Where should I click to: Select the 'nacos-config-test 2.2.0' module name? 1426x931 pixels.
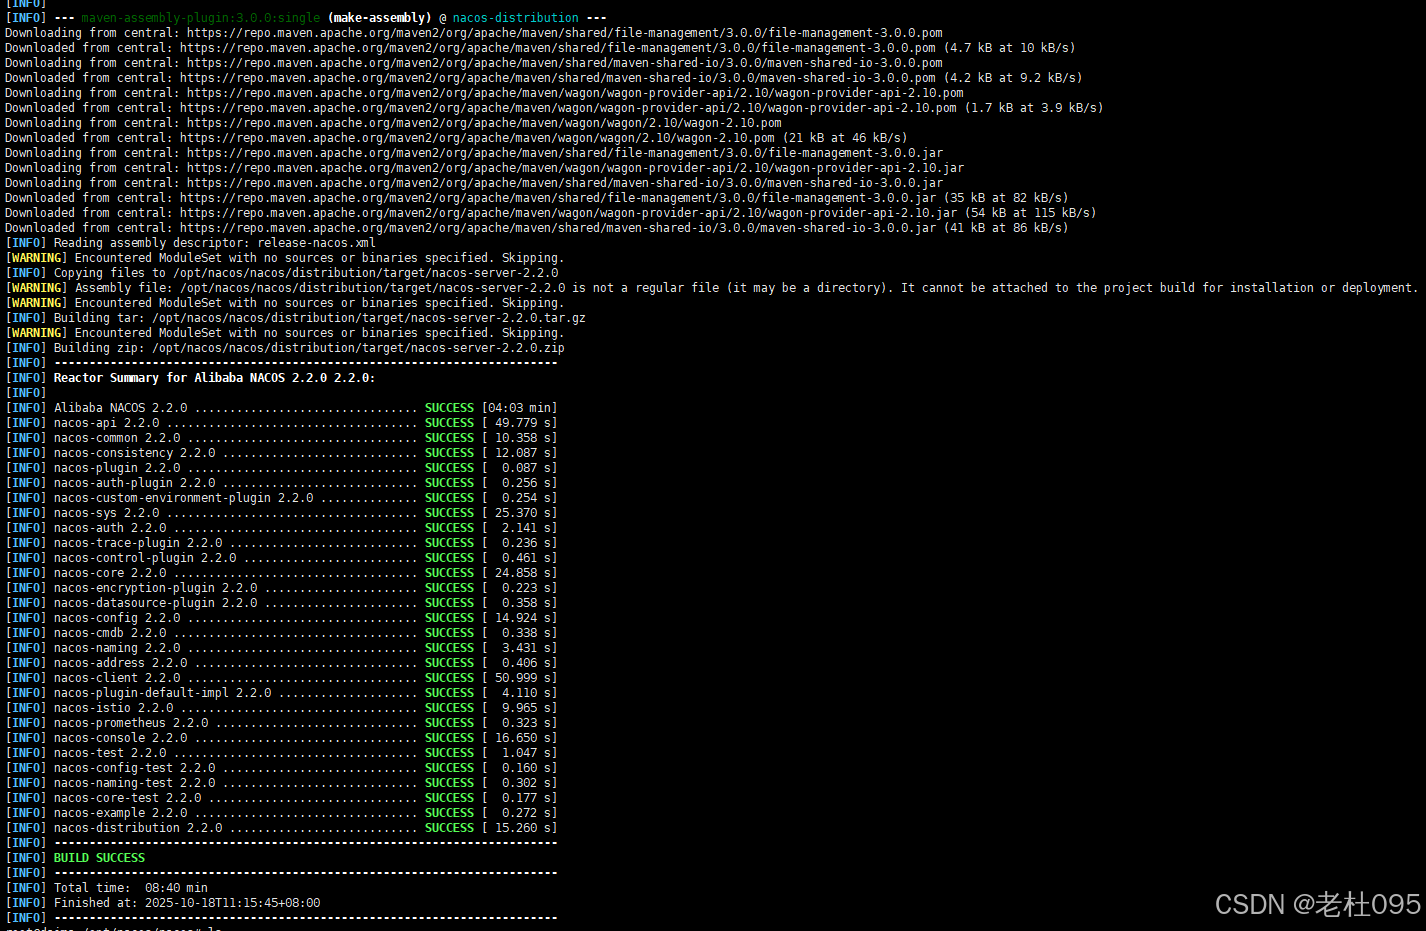point(134,768)
